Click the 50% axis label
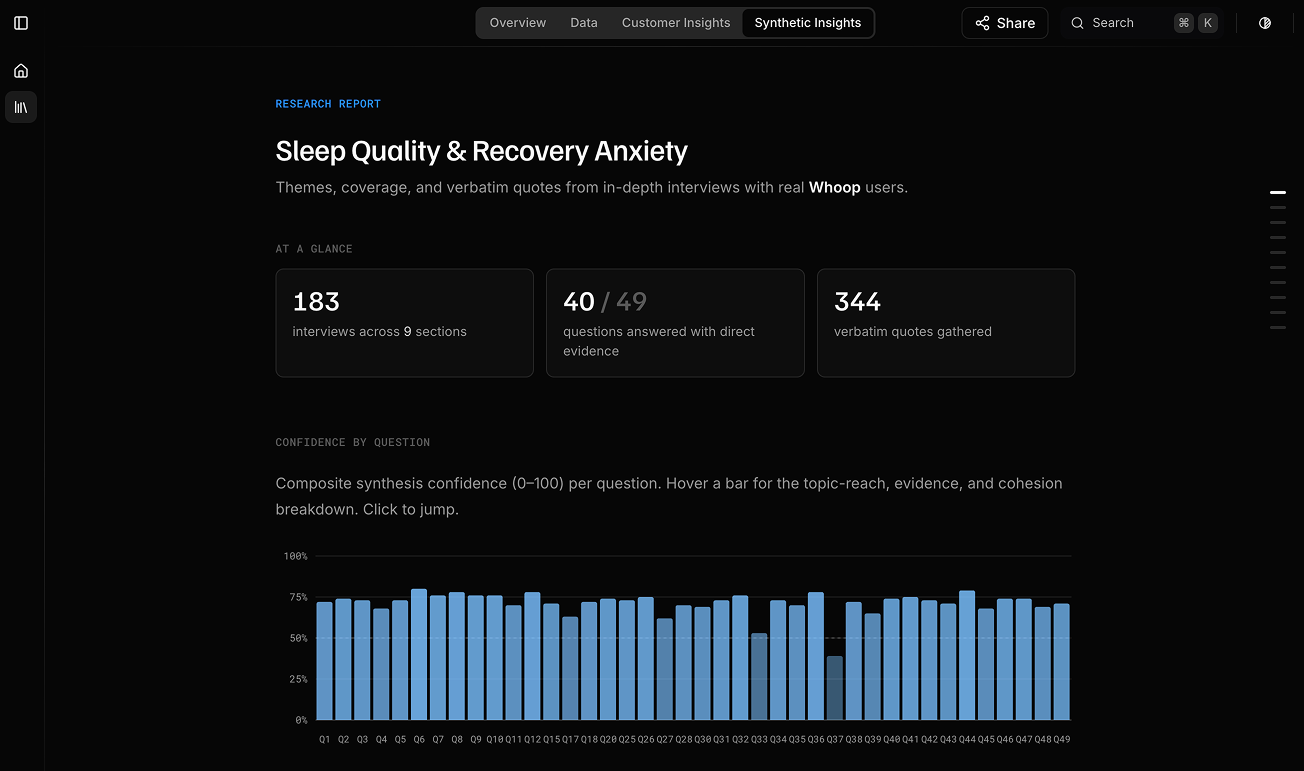1304x771 pixels. (x=298, y=638)
